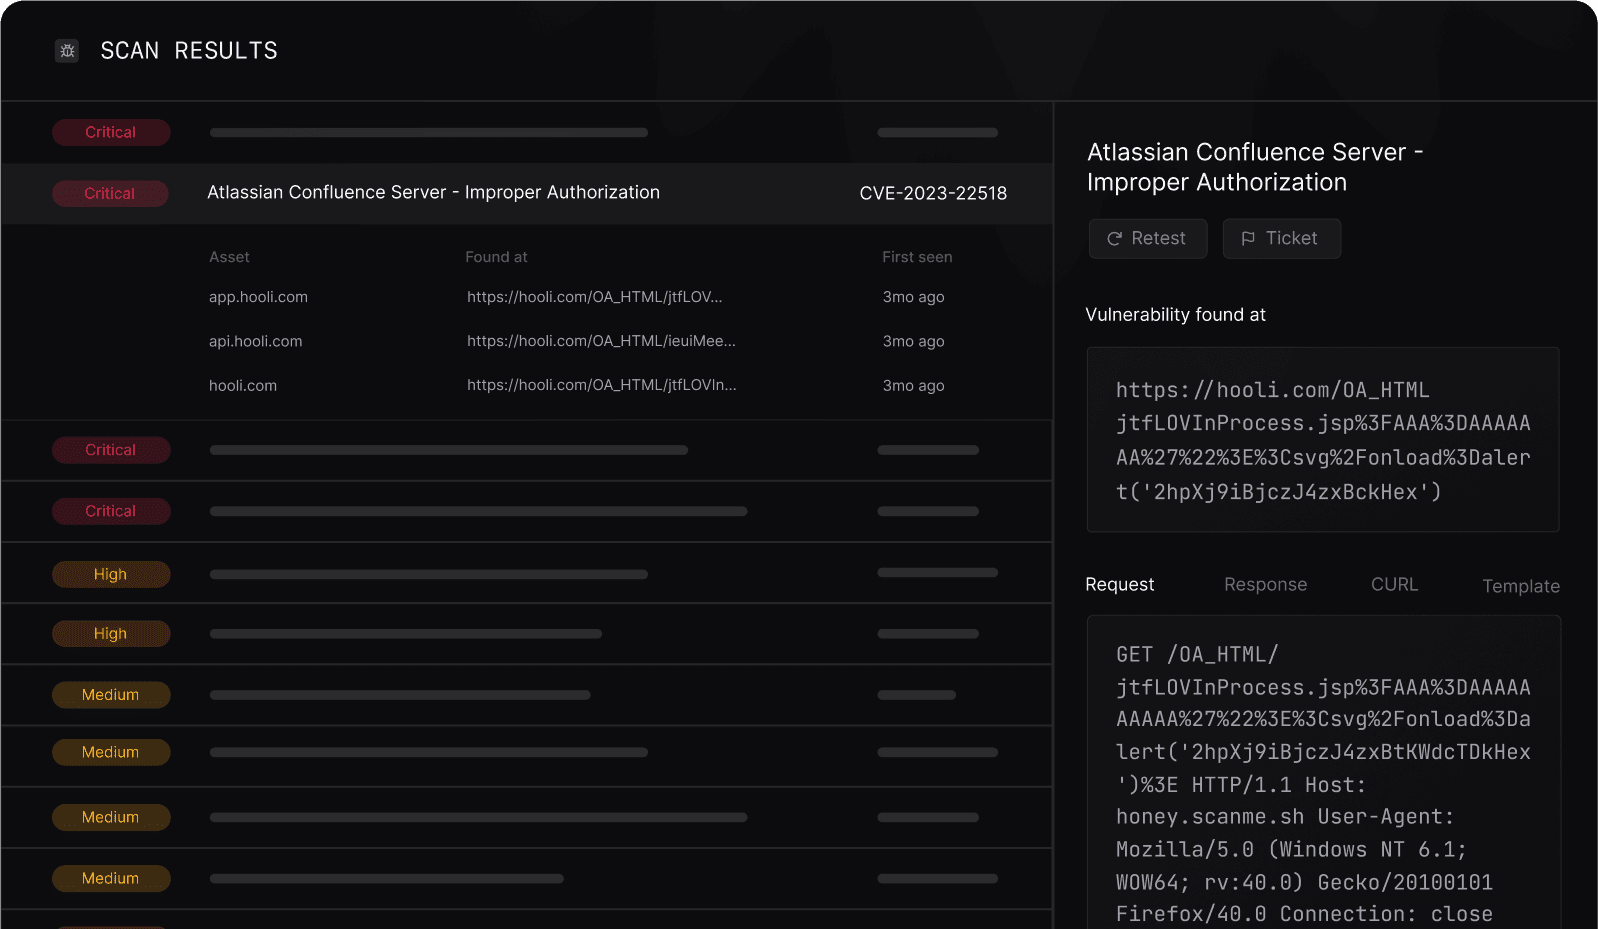Open the found-at URL ending ieuiMee...
This screenshot has height=929, width=1598.
(x=601, y=341)
